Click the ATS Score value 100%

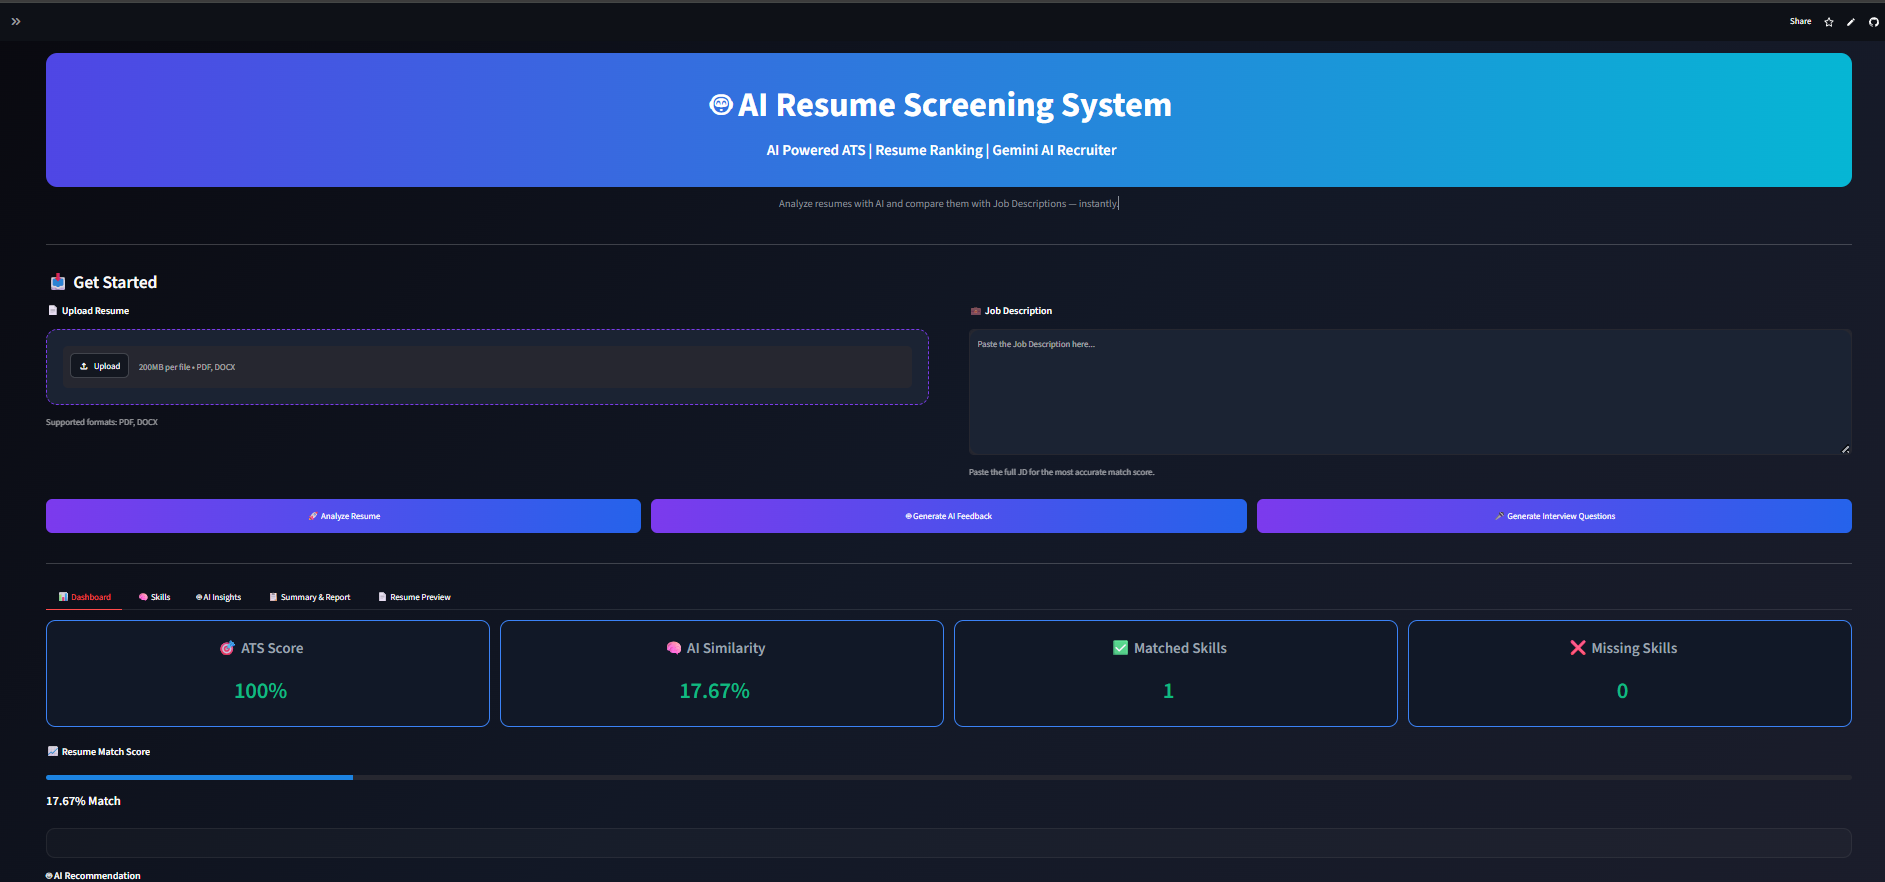point(260,691)
